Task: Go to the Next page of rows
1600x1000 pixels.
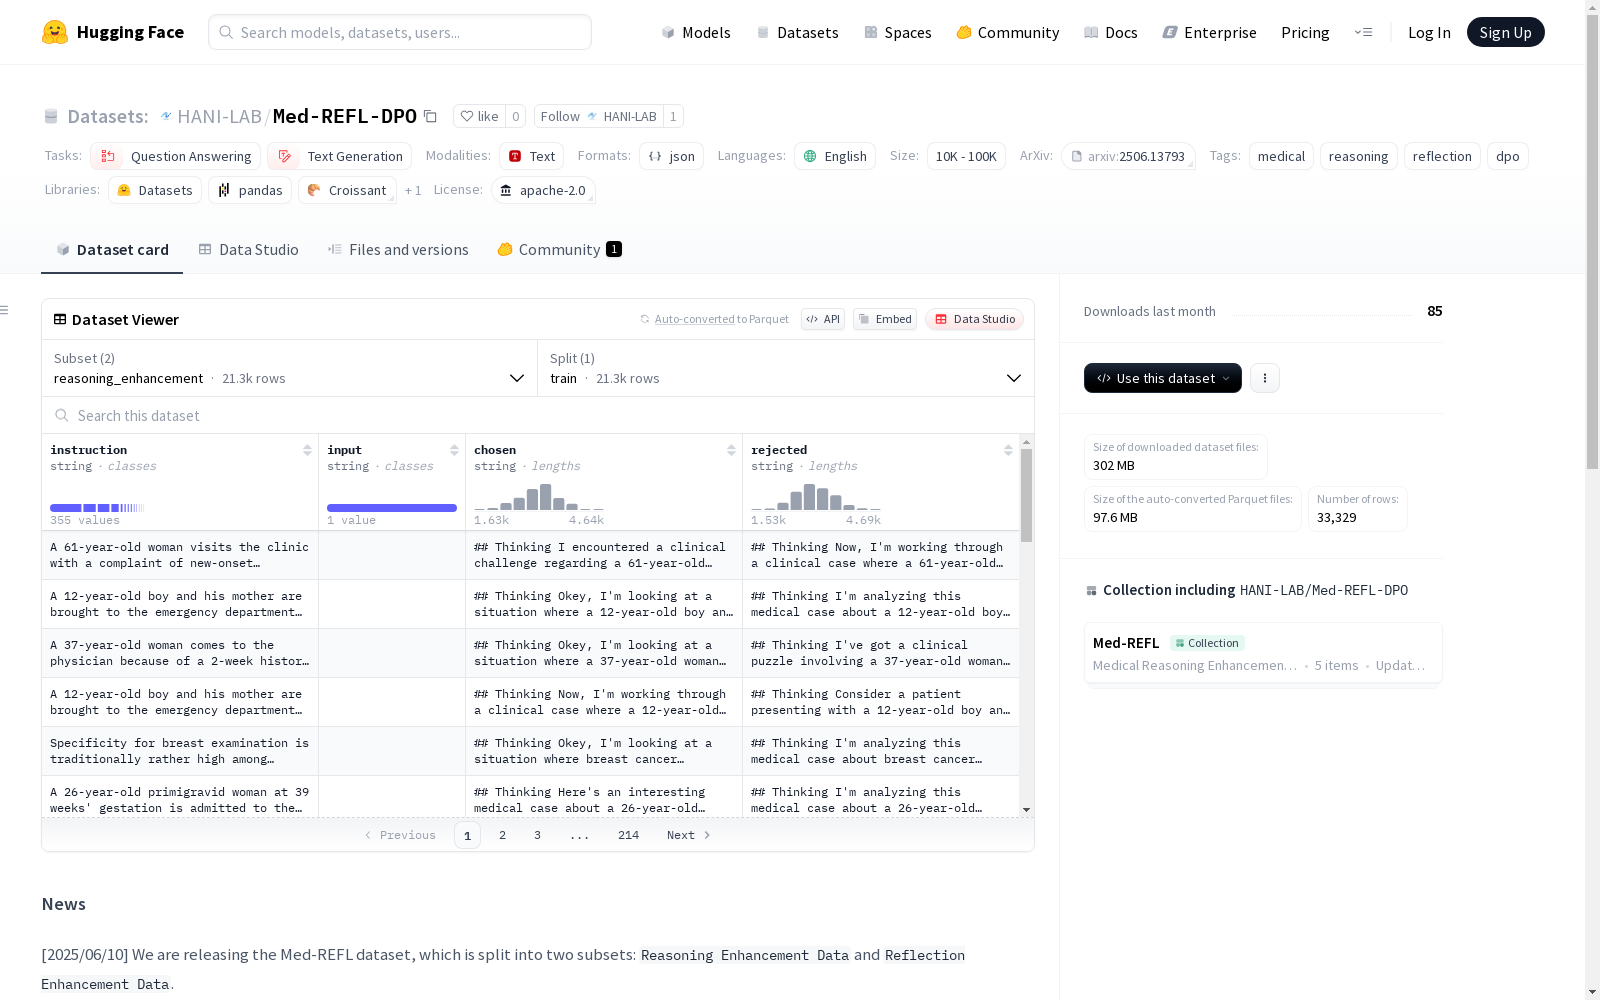Action: click(x=689, y=835)
